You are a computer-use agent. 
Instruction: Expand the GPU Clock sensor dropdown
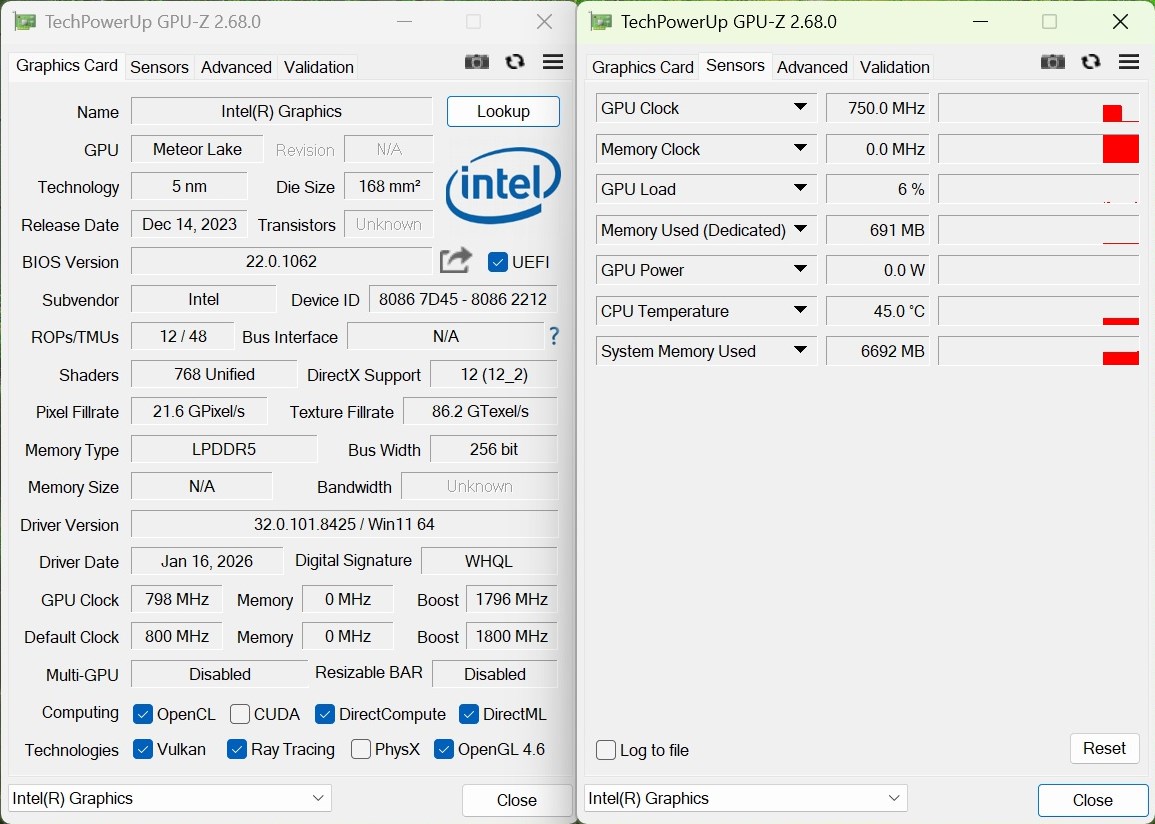(x=800, y=108)
